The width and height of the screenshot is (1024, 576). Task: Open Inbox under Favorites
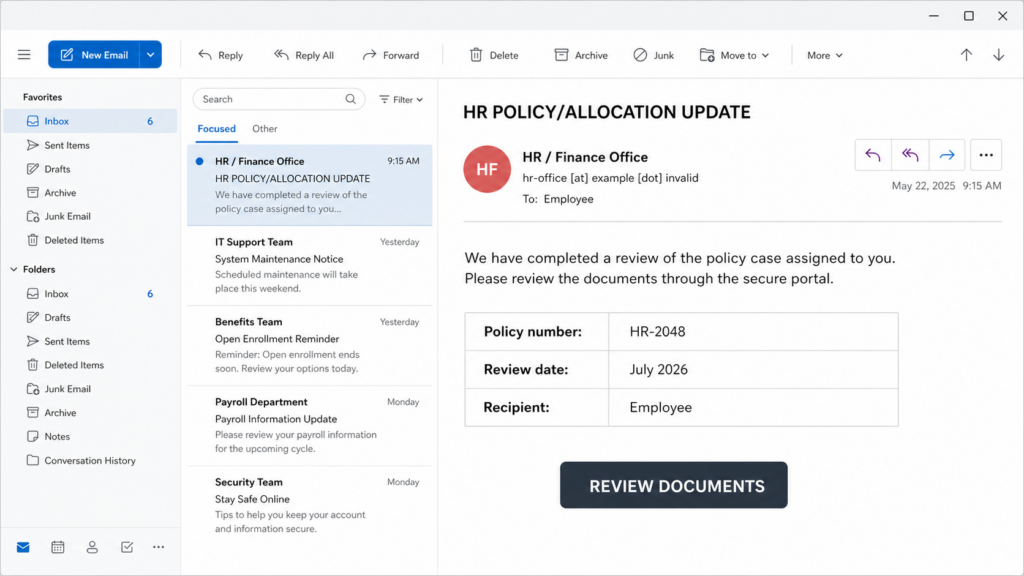(90, 121)
